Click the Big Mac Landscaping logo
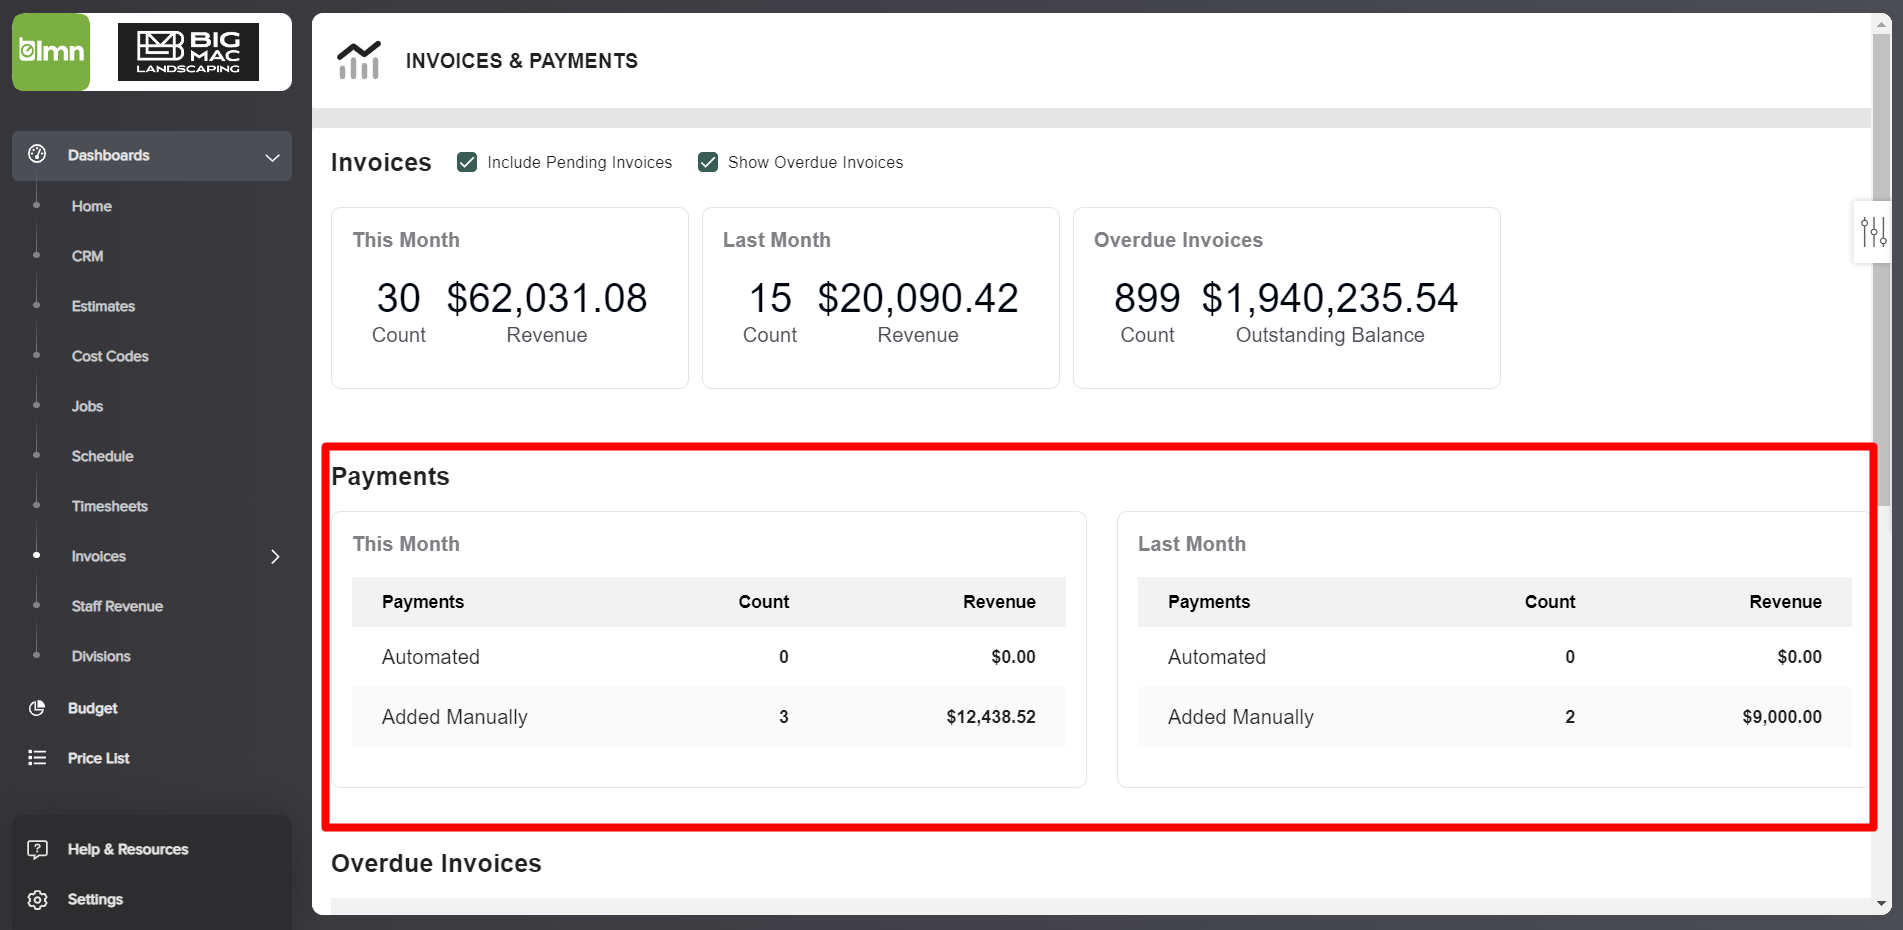Screen dimensions: 1903x930 click(188, 52)
